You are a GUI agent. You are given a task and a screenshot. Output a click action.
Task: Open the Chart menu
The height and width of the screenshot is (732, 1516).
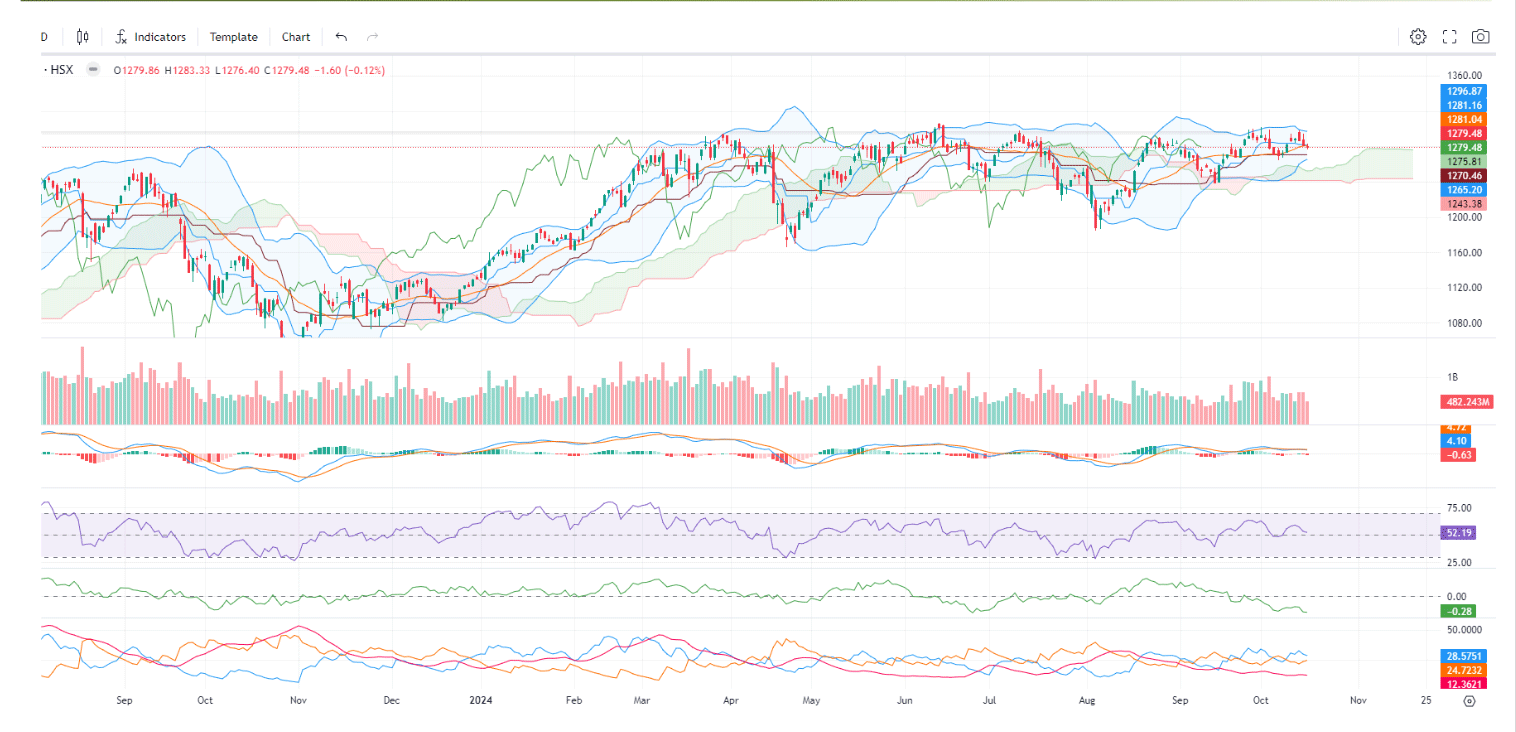[x=296, y=37]
